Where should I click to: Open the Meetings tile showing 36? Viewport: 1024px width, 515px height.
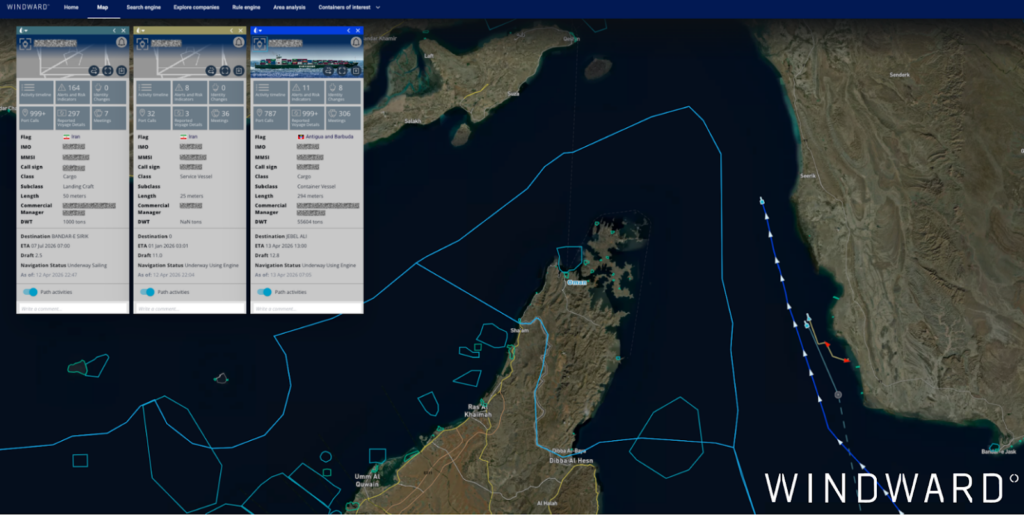point(227,117)
